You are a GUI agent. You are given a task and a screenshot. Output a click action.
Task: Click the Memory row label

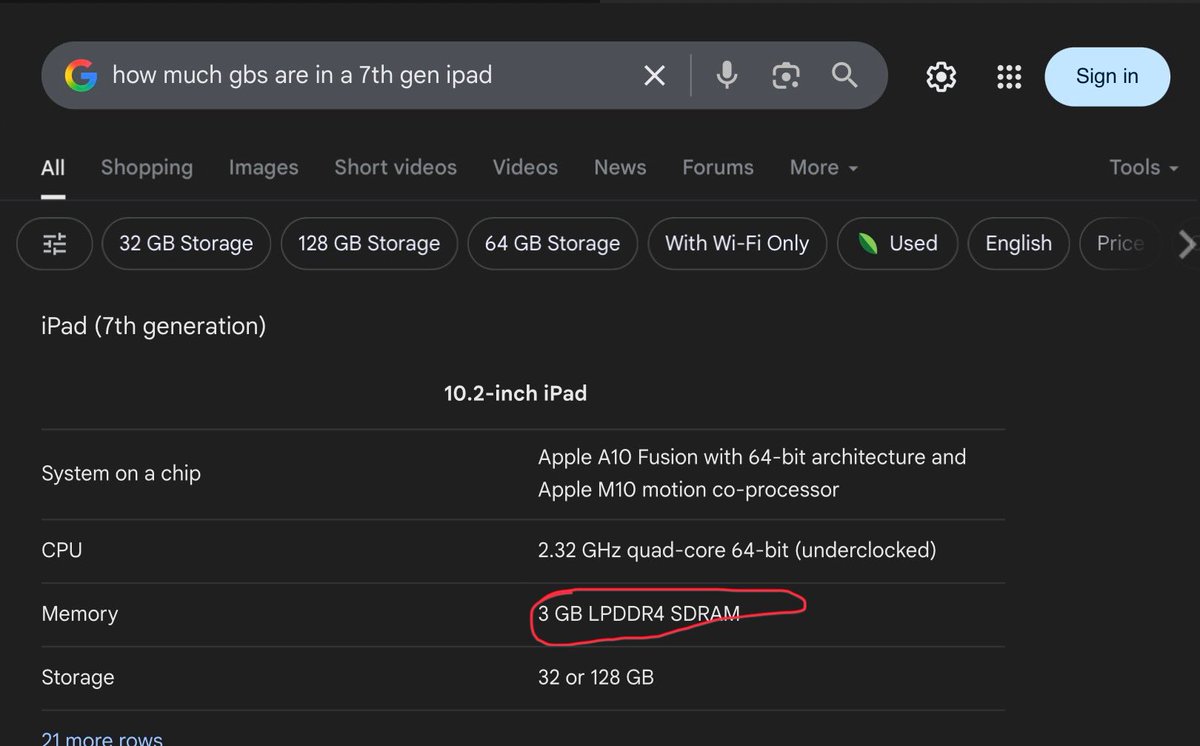click(x=80, y=614)
